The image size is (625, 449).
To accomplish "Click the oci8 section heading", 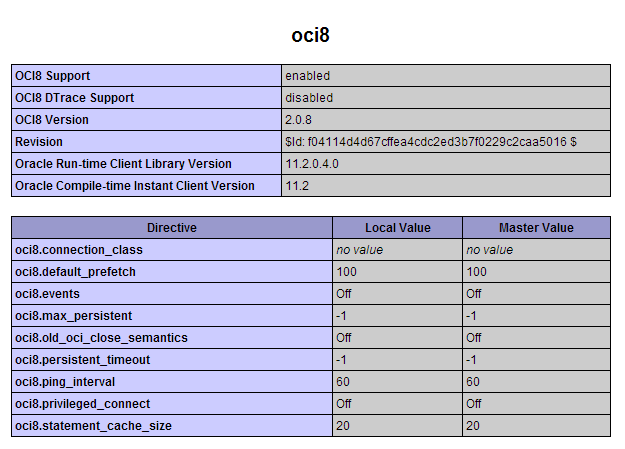I will (310, 35).
